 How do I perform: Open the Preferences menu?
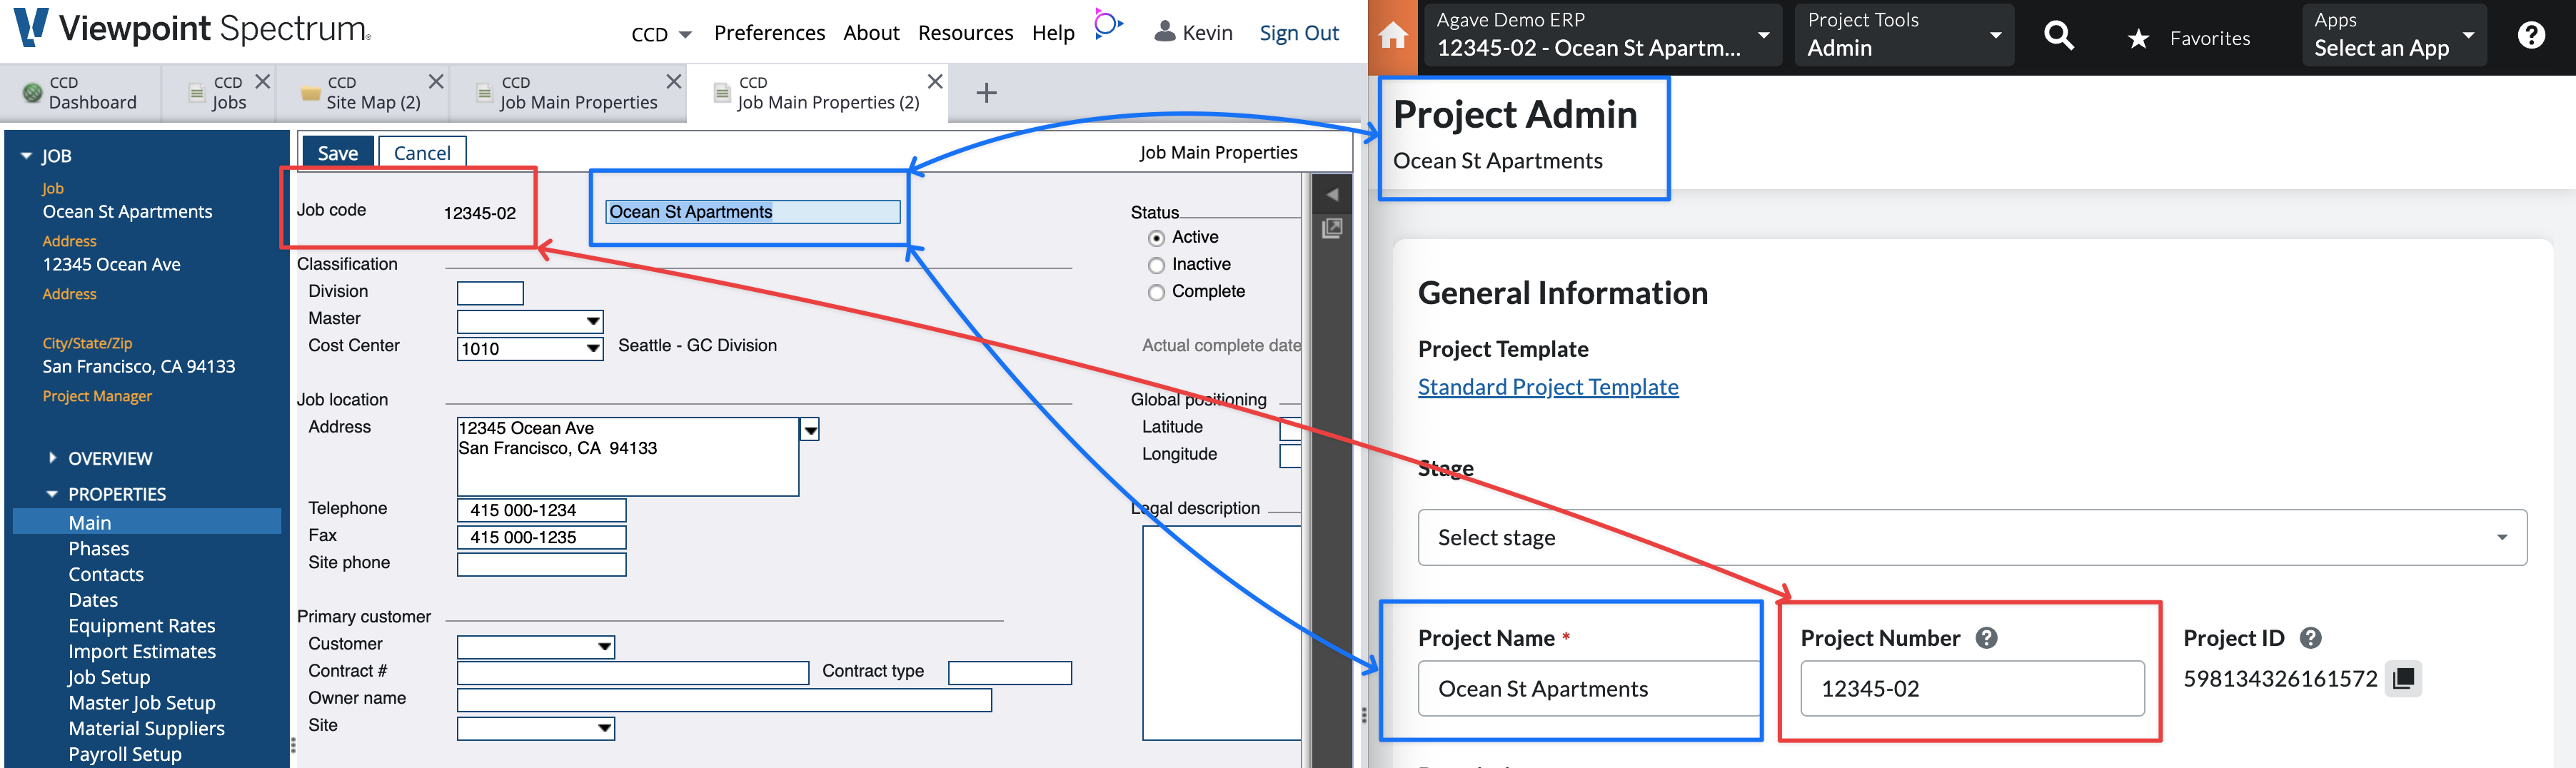(769, 33)
